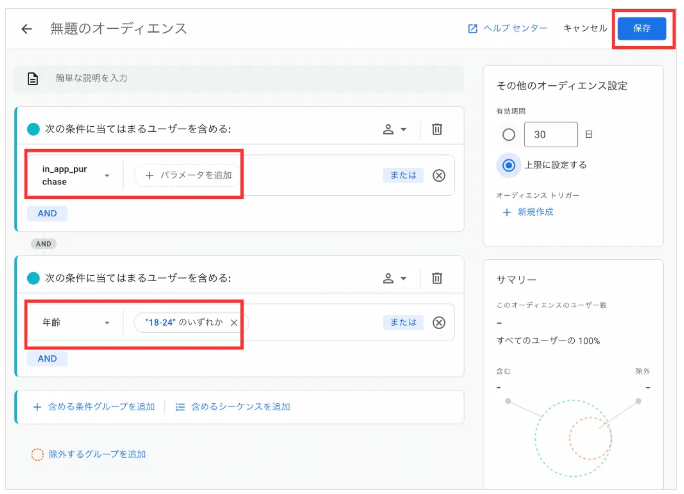Click the description document icon
The height and width of the screenshot is (494, 684).
[33, 78]
